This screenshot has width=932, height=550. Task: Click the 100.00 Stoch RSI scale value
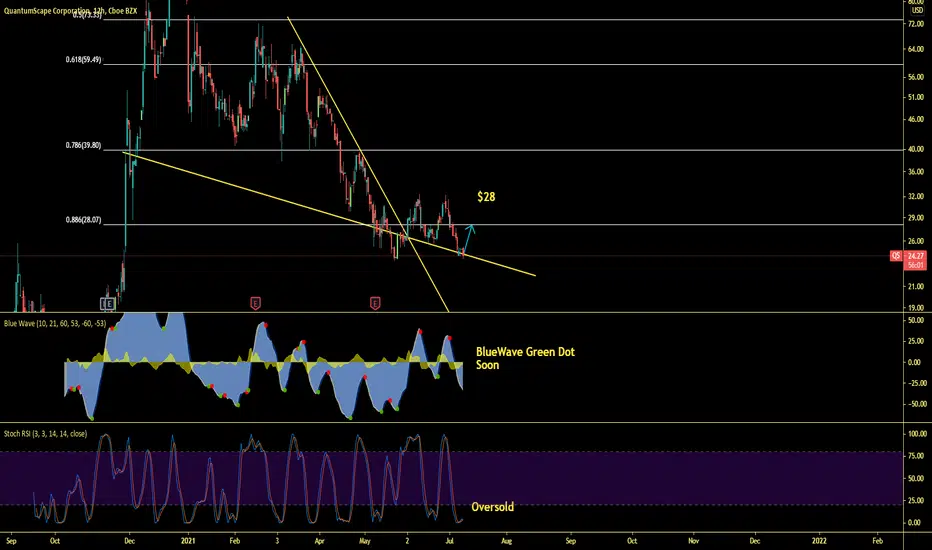tap(916, 434)
